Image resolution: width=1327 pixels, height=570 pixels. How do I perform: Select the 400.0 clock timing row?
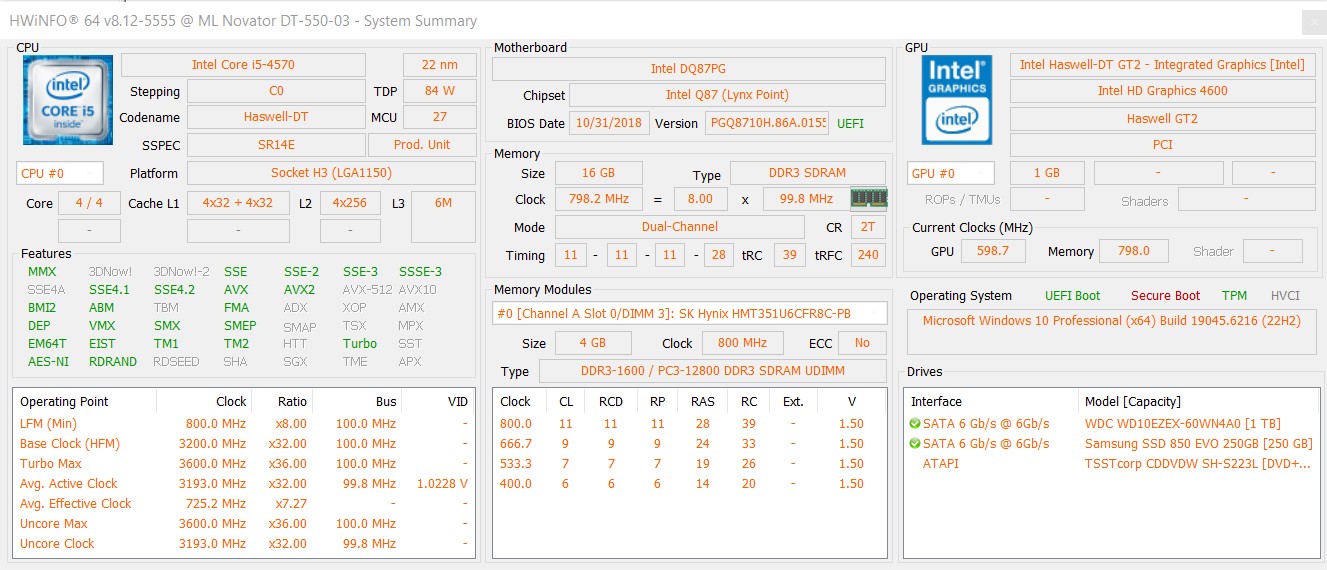[x=690, y=483]
